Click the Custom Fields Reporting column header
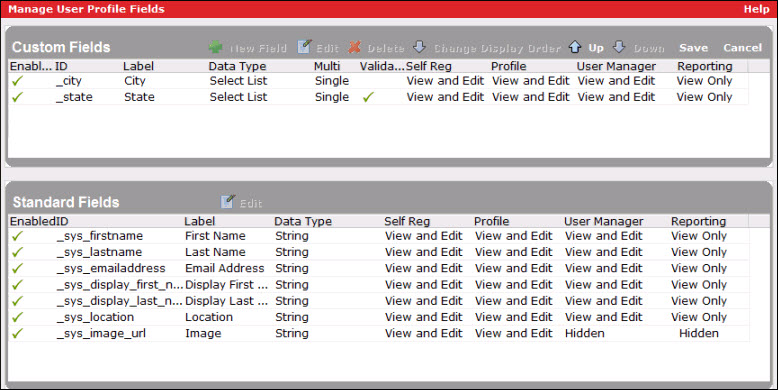This screenshot has height=390, width=778. tap(705, 66)
